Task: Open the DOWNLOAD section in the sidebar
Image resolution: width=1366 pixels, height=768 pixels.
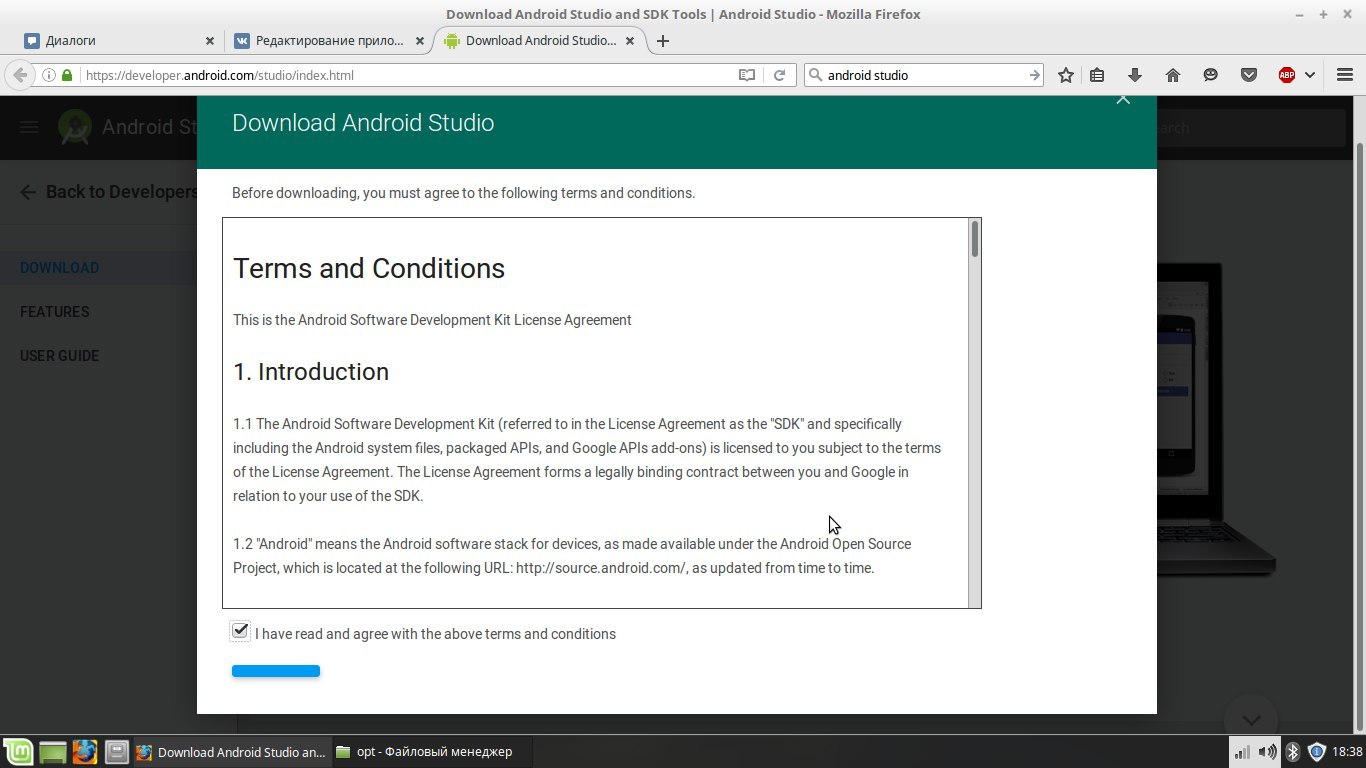Action: (59, 268)
